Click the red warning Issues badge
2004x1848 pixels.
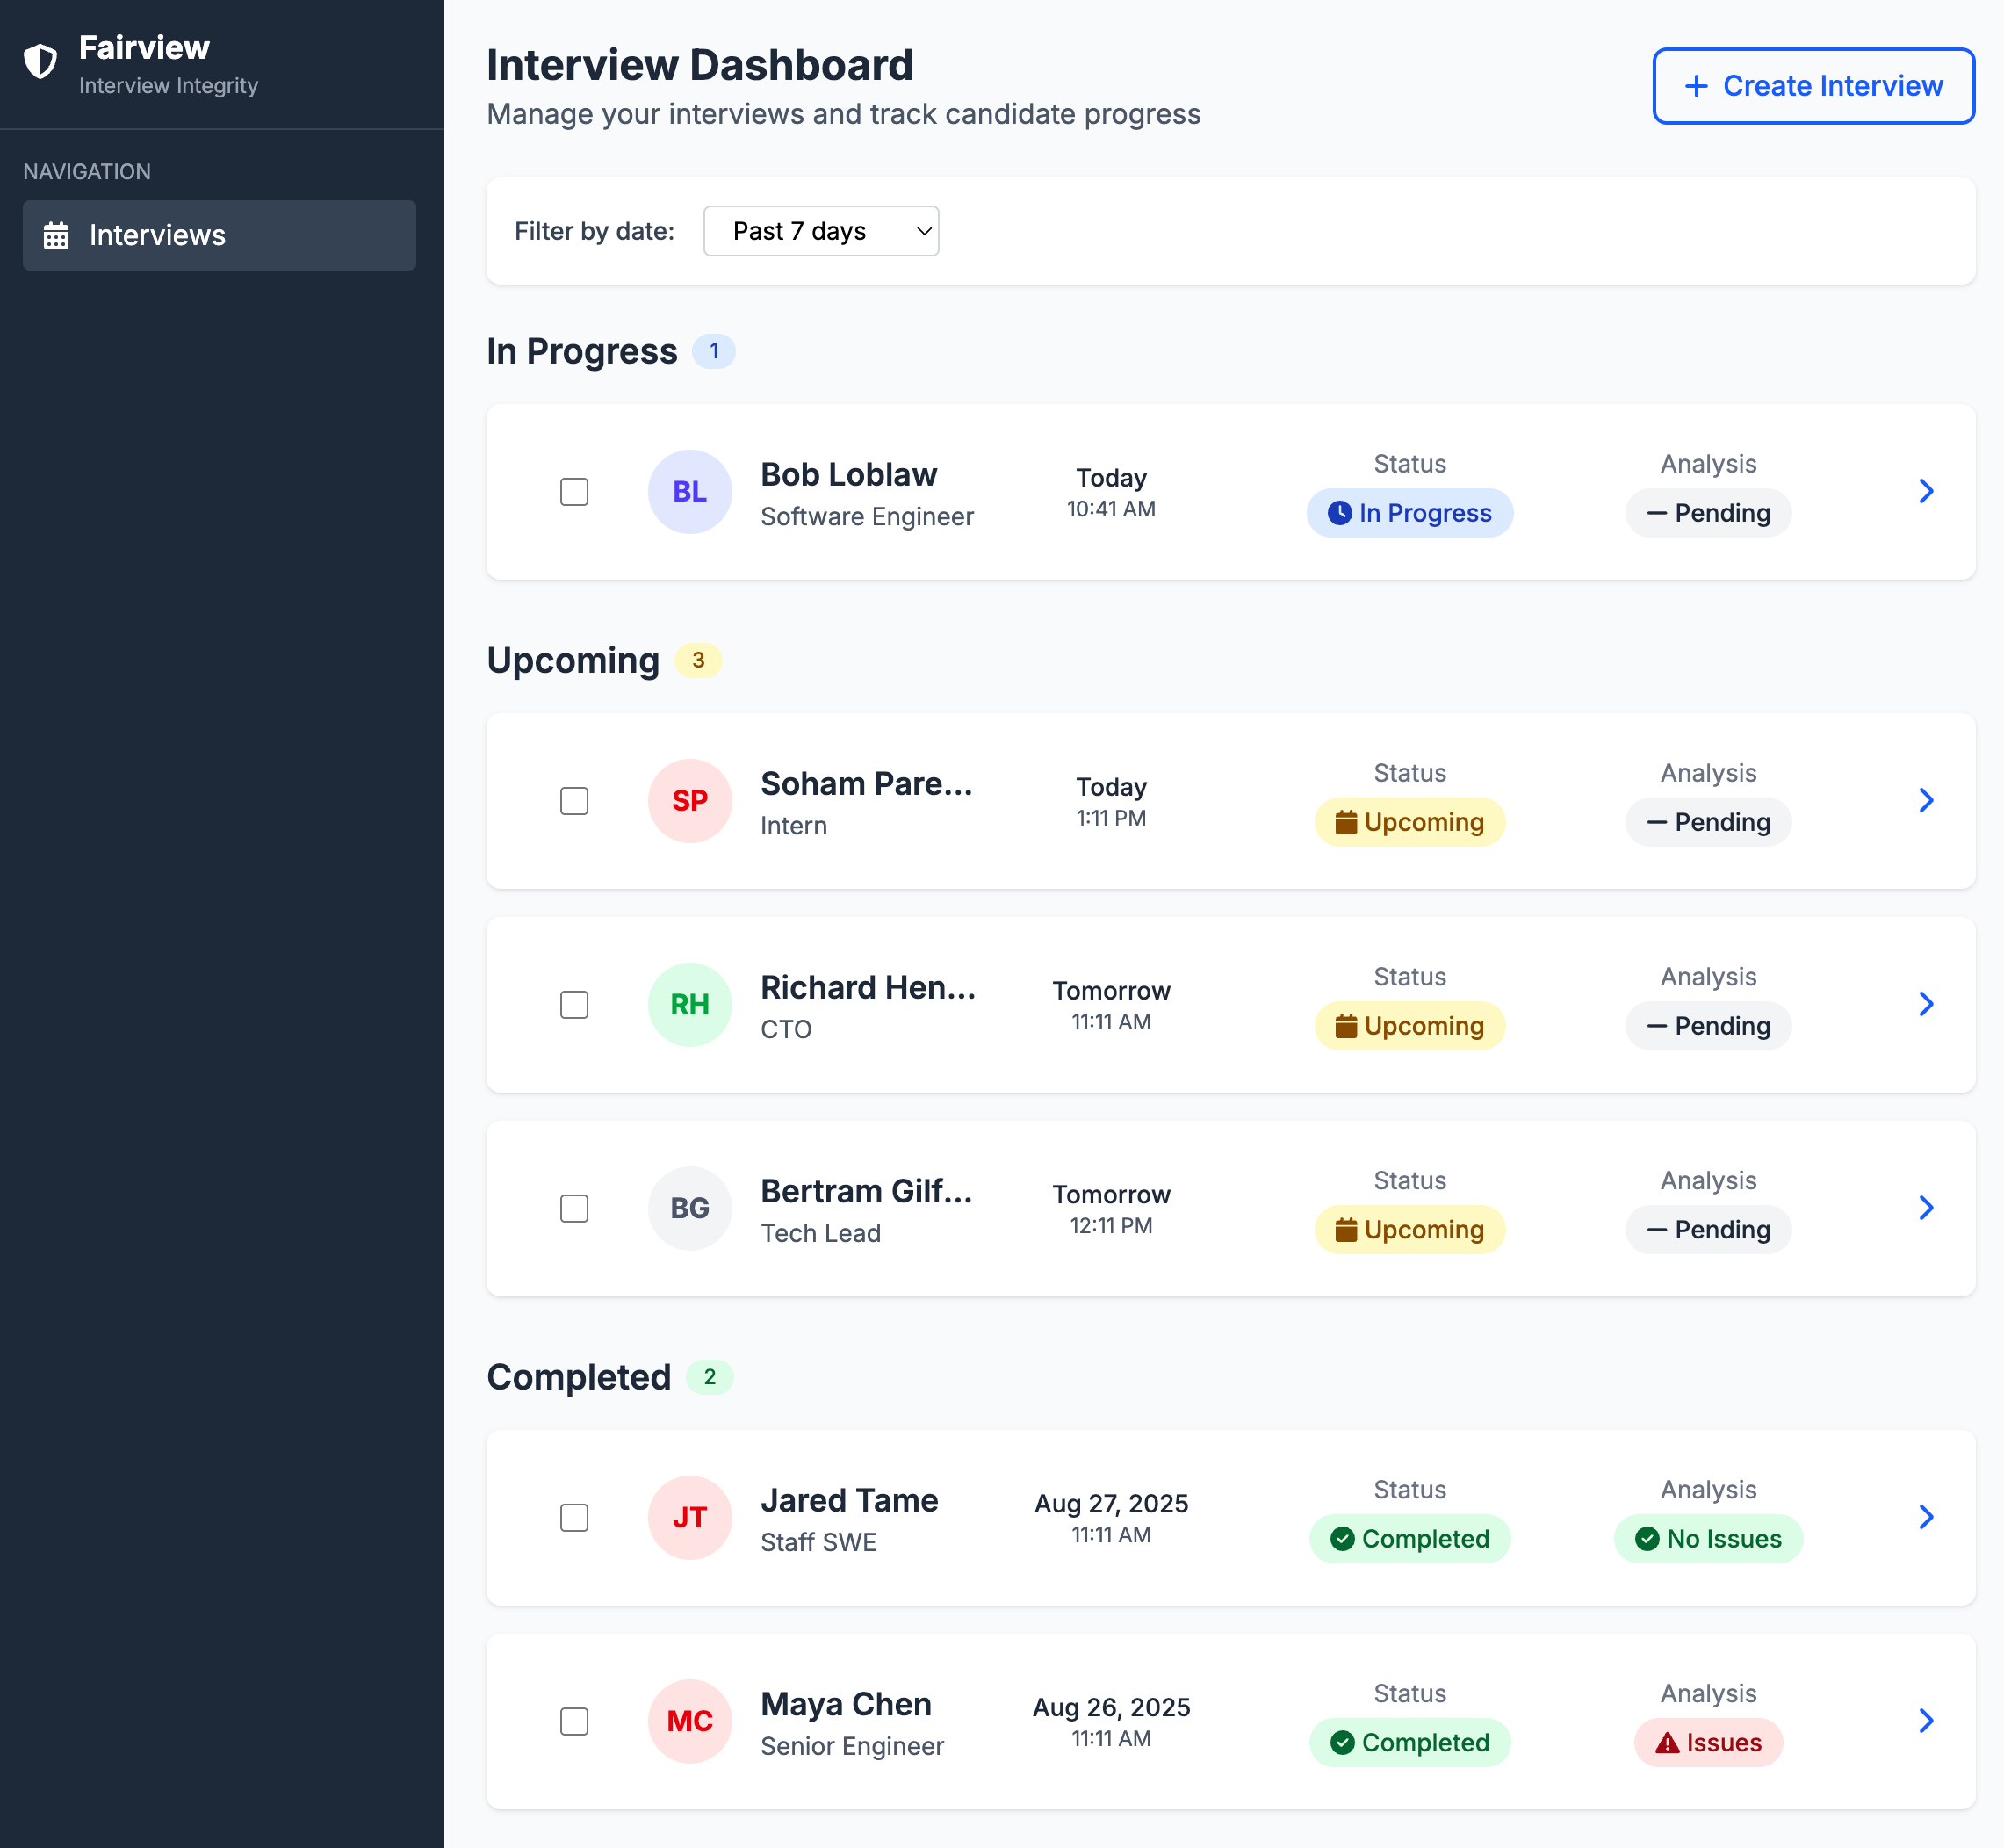point(1707,1742)
